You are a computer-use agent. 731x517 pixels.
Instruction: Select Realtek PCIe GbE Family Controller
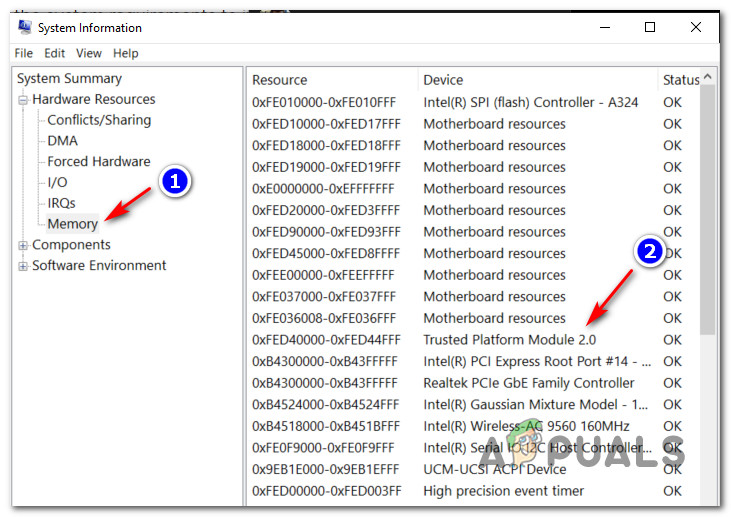(x=529, y=383)
